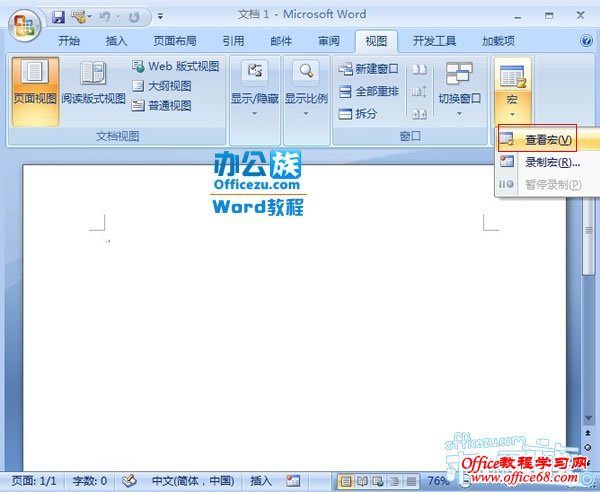This screenshot has height=492, width=600.
Task: Open the 加载项 ribbon tab
Action: click(x=498, y=41)
